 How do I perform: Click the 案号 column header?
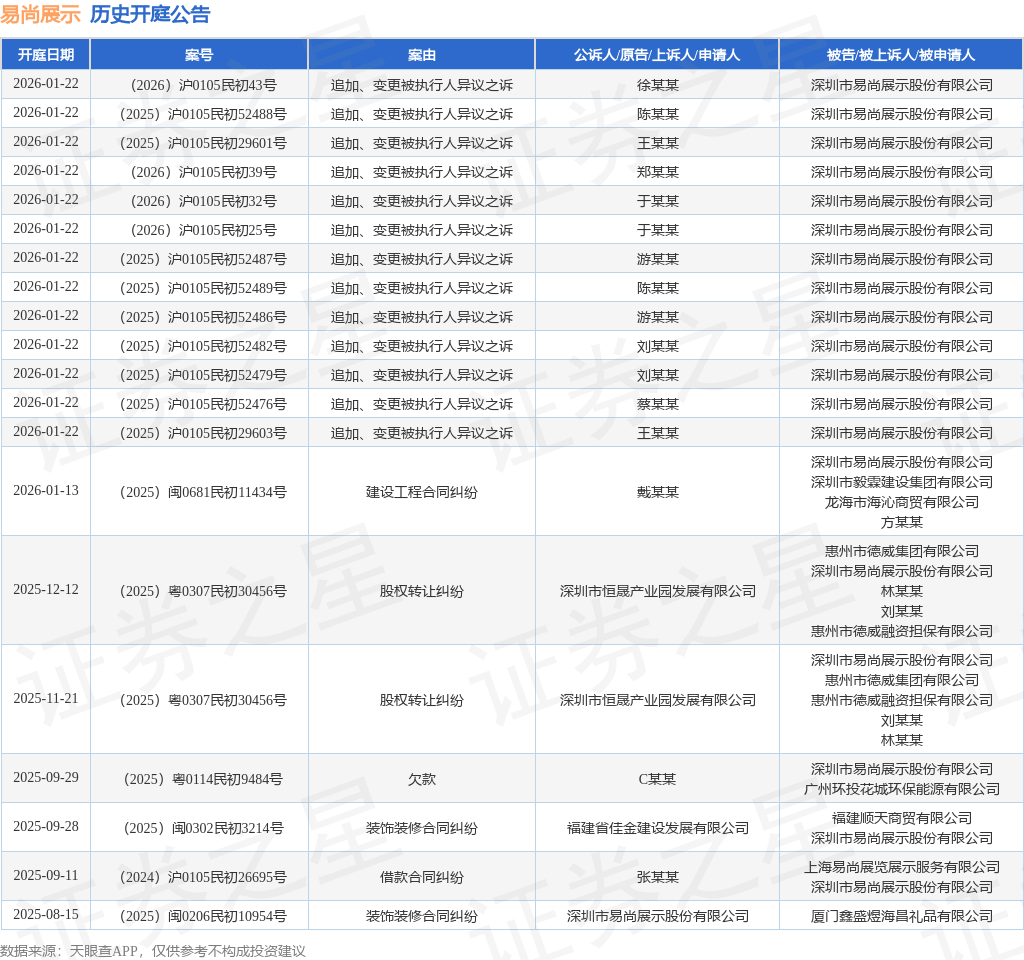[x=199, y=55]
